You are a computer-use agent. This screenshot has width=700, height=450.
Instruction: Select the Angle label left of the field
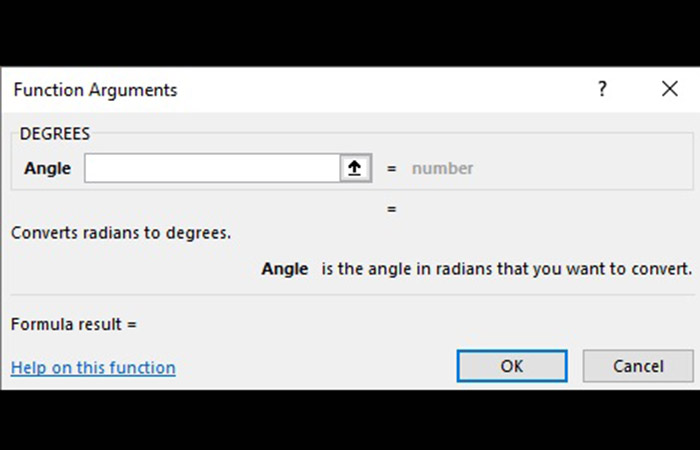pyautogui.click(x=47, y=168)
